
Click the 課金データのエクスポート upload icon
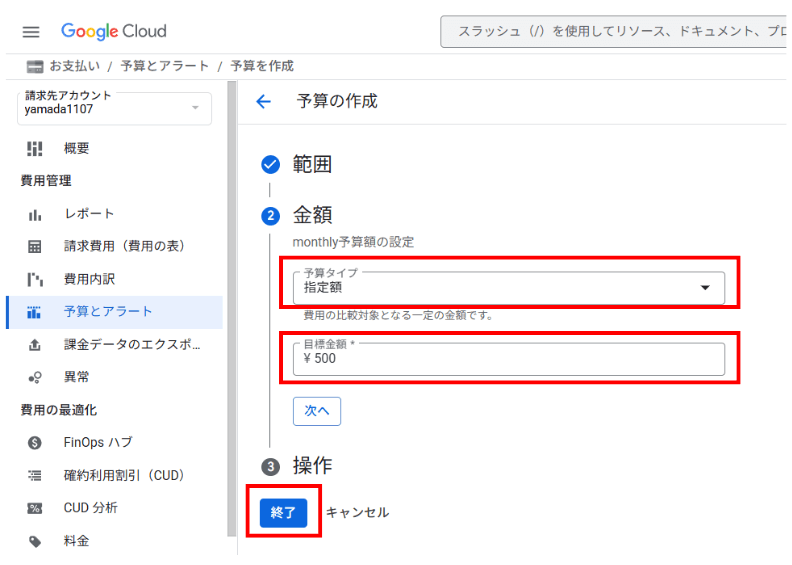(x=35, y=345)
